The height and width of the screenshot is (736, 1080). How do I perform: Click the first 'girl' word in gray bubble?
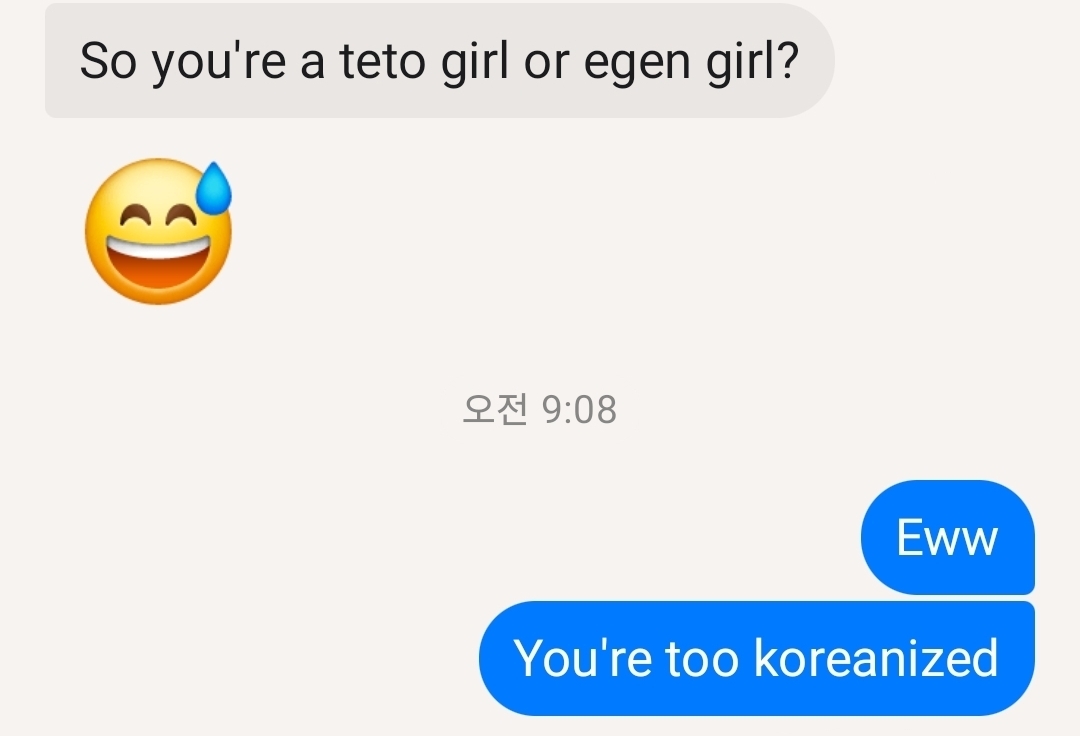[x=475, y=63]
